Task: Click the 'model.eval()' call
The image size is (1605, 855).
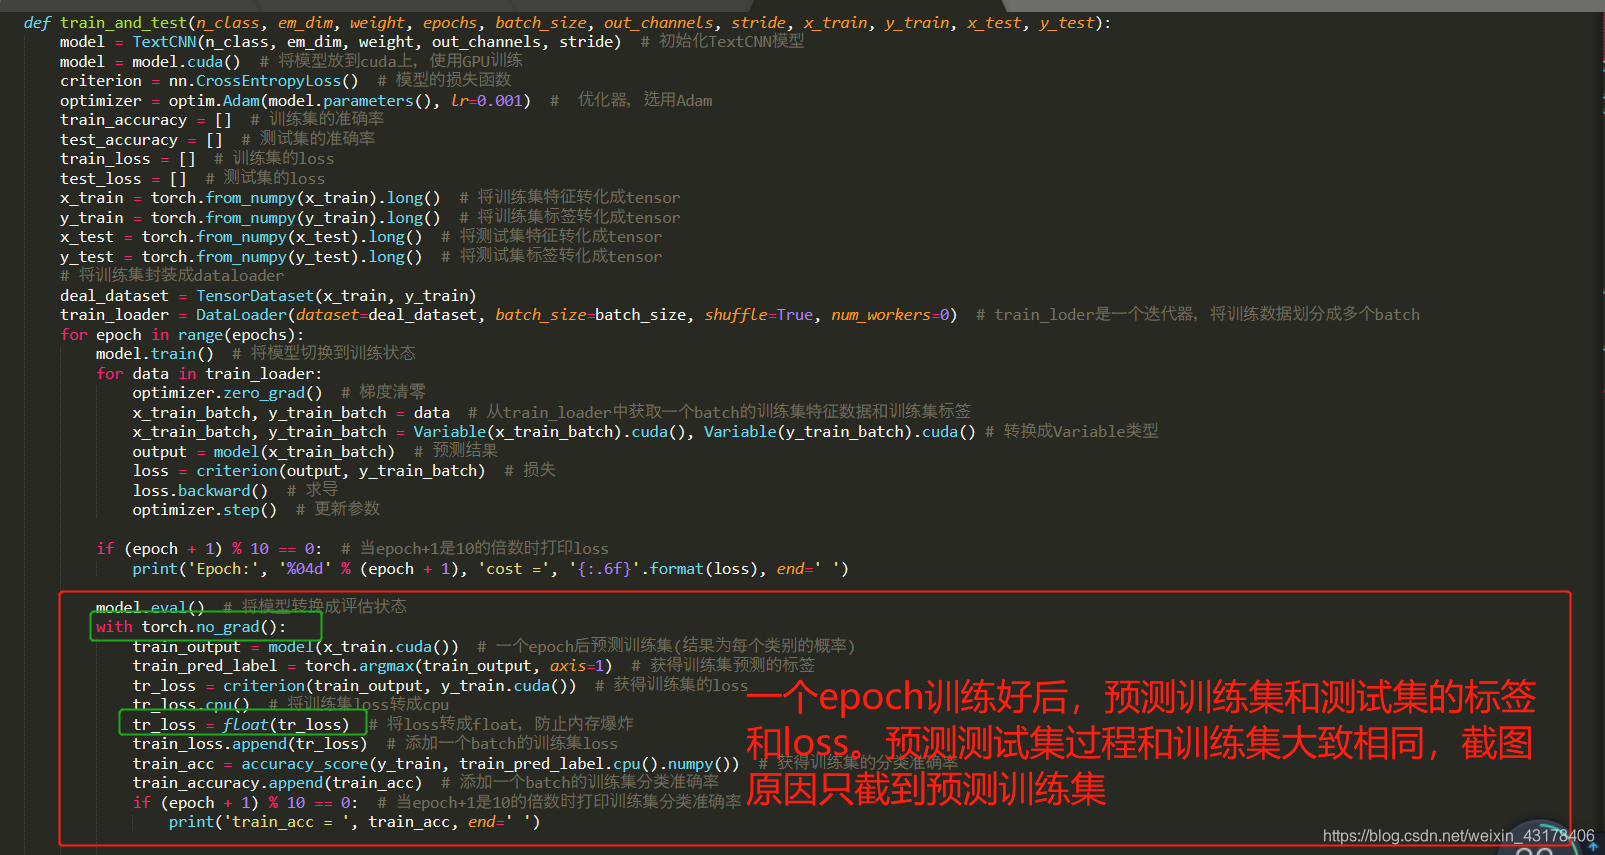Action: pyautogui.click(x=150, y=607)
